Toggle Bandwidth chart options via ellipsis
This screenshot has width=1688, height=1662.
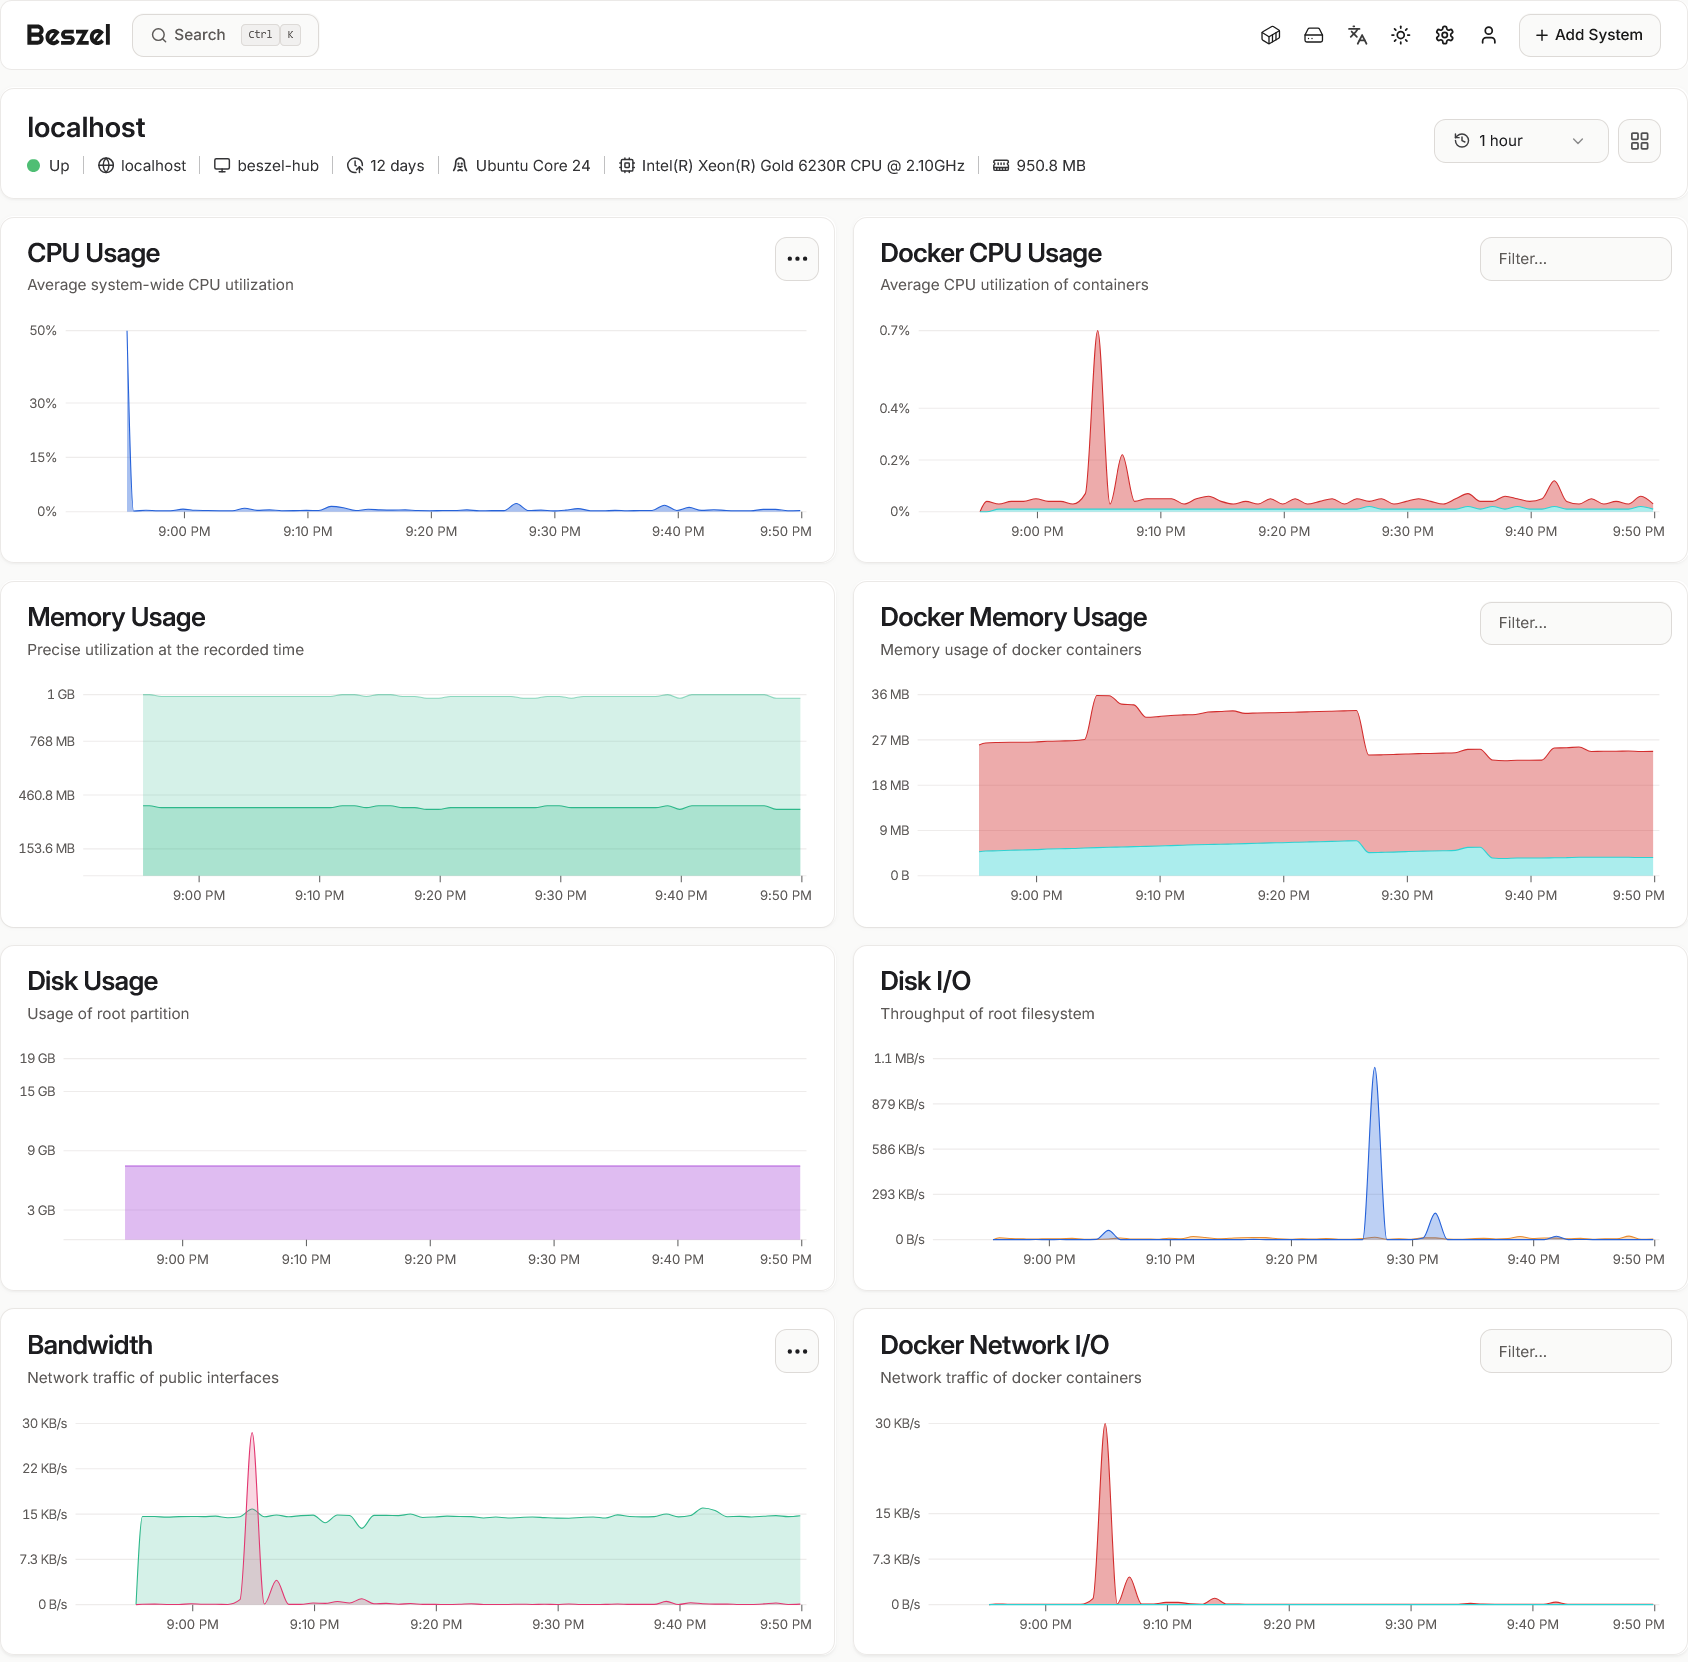tap(796, 1351)
